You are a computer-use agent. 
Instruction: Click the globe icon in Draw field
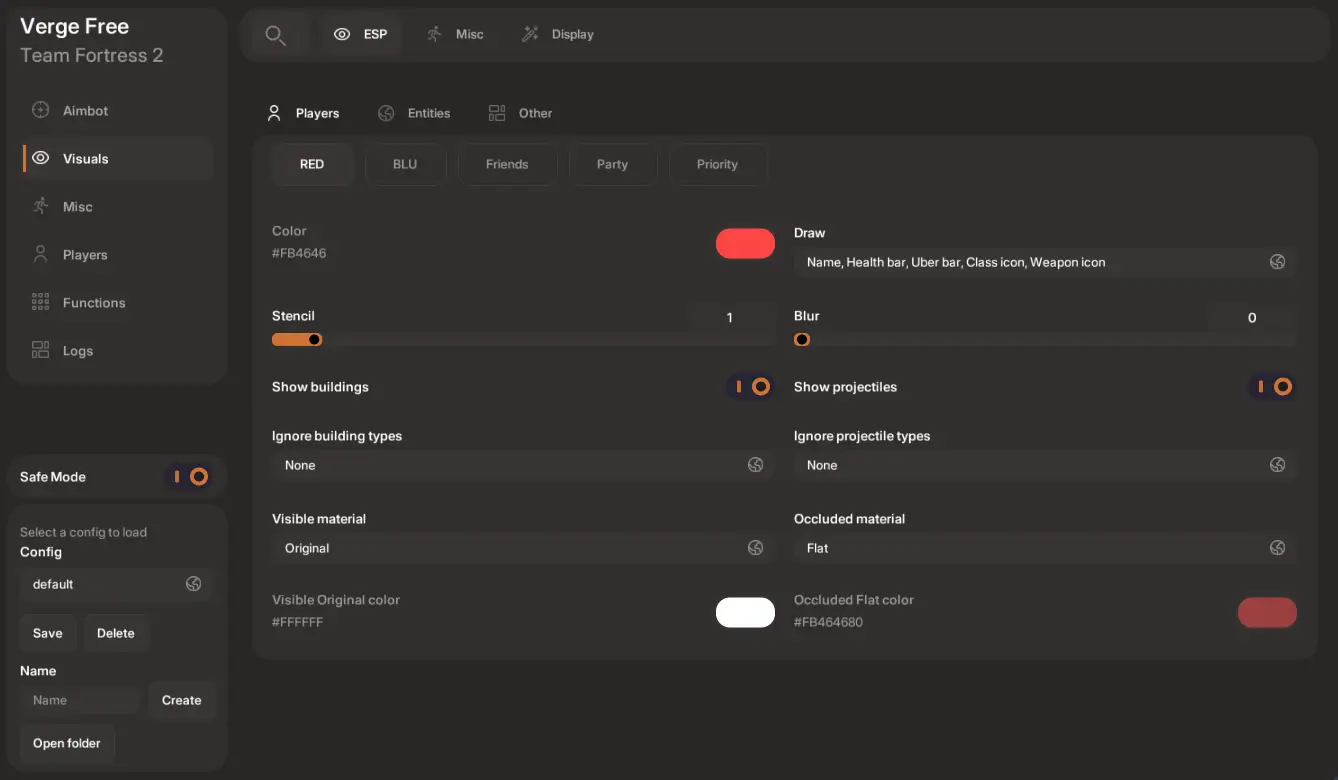pyautogui.click(x=1277, y=262)
